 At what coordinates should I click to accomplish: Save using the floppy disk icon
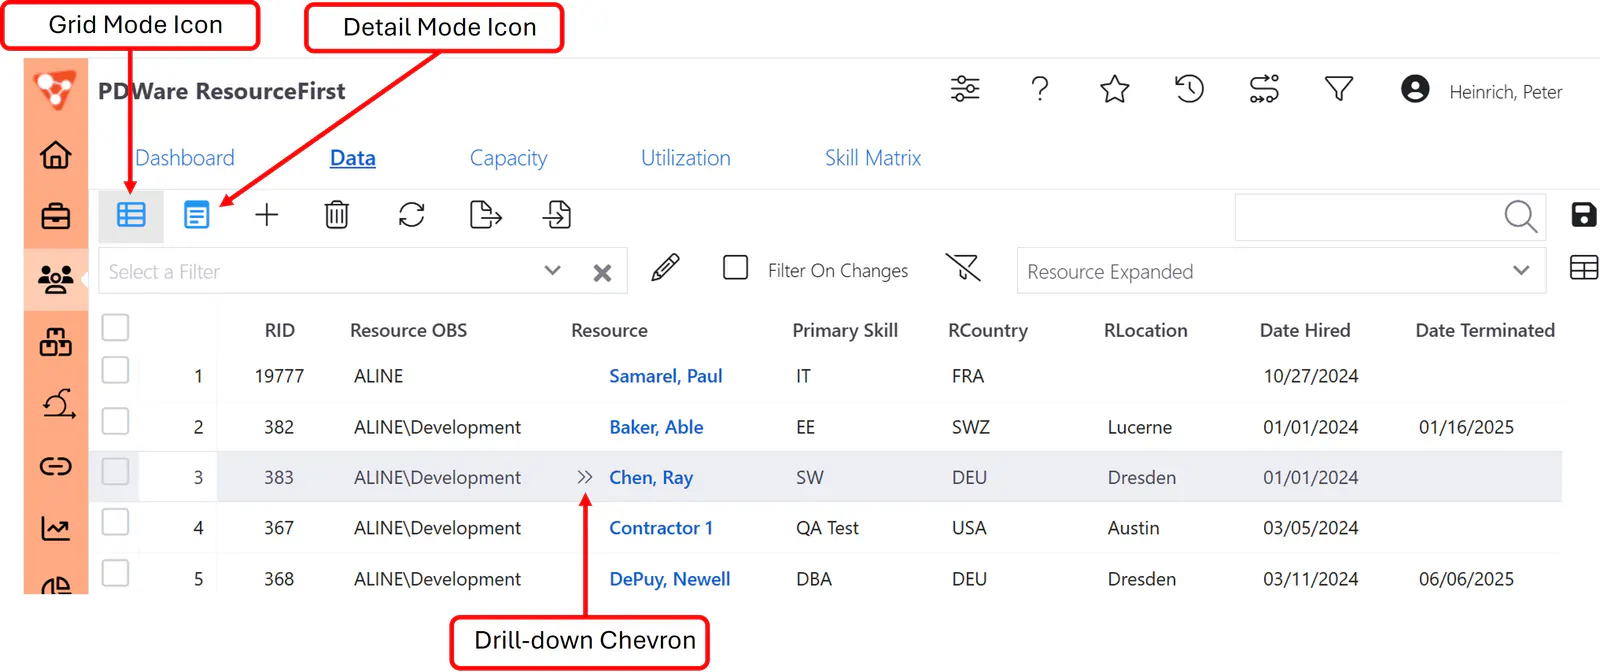pos(1584,215)
